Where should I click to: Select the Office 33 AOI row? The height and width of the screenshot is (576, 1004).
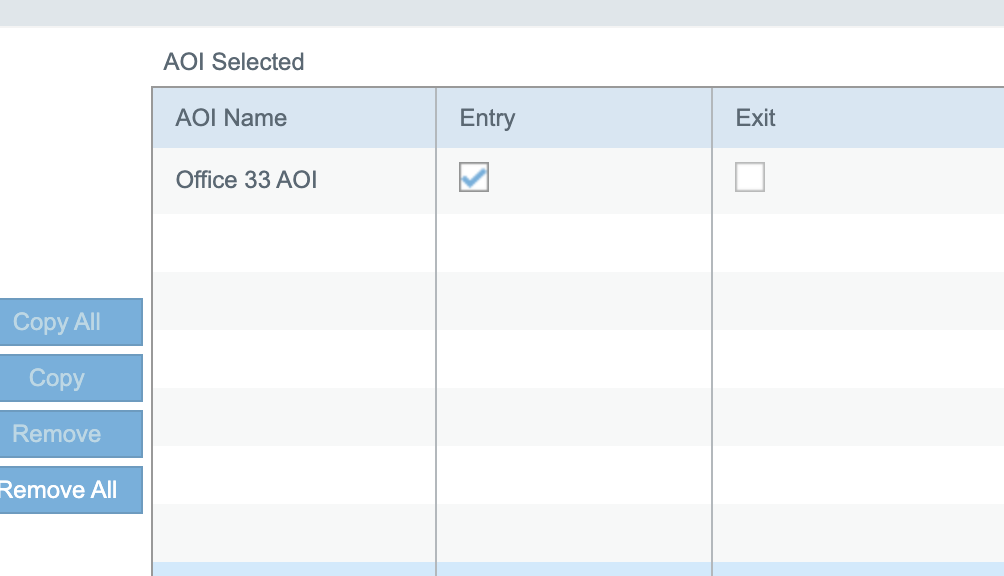[x=246, y=180]
